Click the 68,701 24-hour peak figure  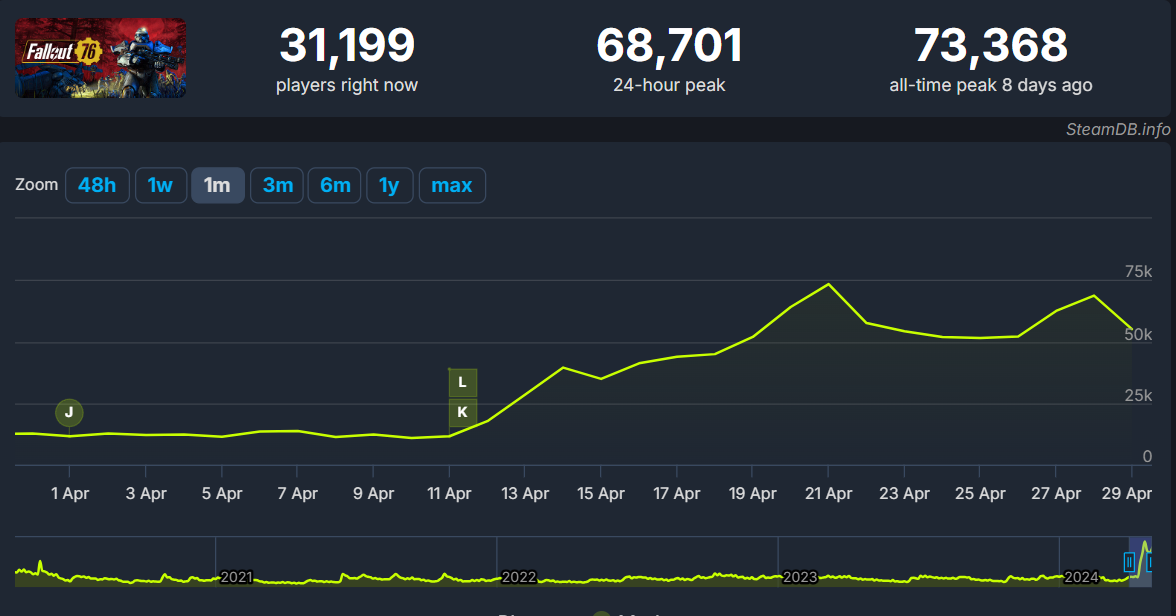[669, 46]
